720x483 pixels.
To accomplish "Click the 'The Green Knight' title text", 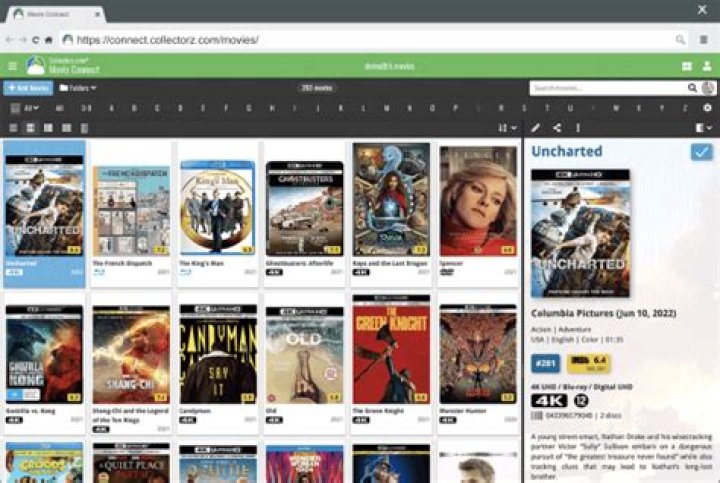I will pyautogui.click(x=378, y=411).
